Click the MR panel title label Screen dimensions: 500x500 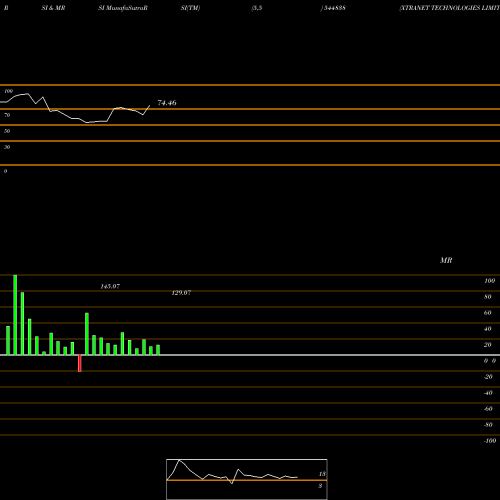pyautogui.click(x=446, y=260)
